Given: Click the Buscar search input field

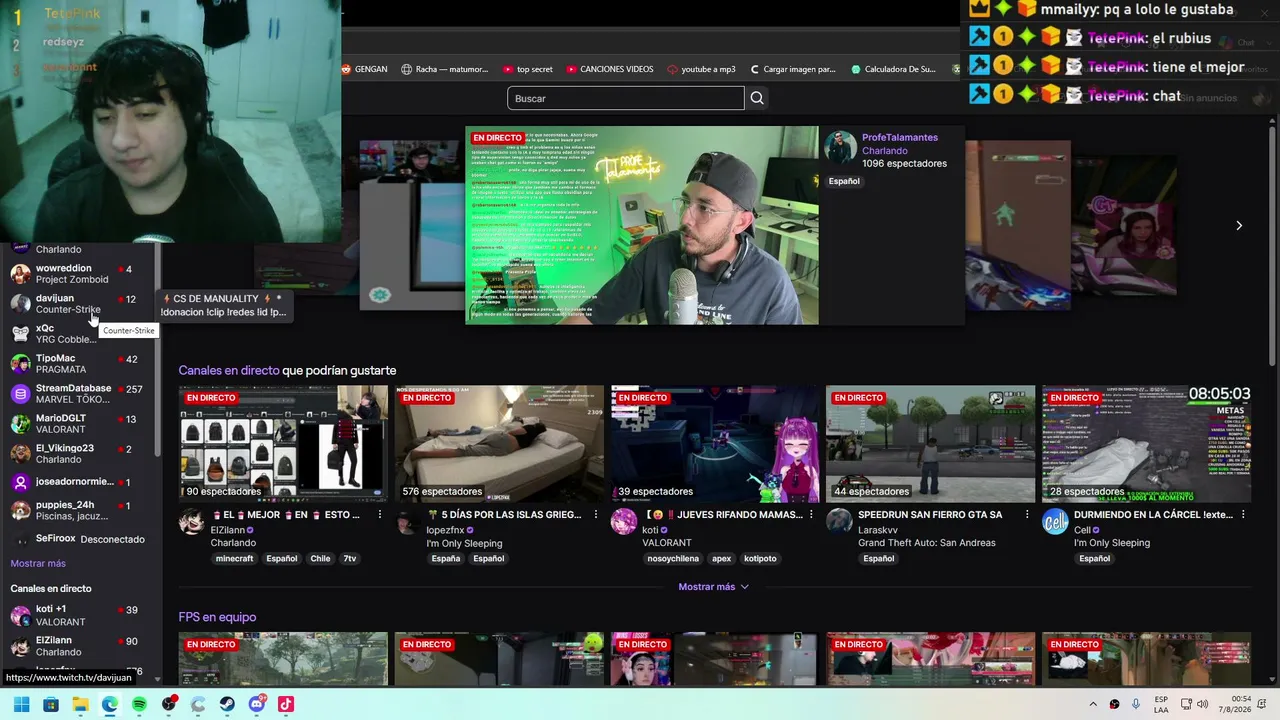Looking at the screenshot, I should click(626, 98).
